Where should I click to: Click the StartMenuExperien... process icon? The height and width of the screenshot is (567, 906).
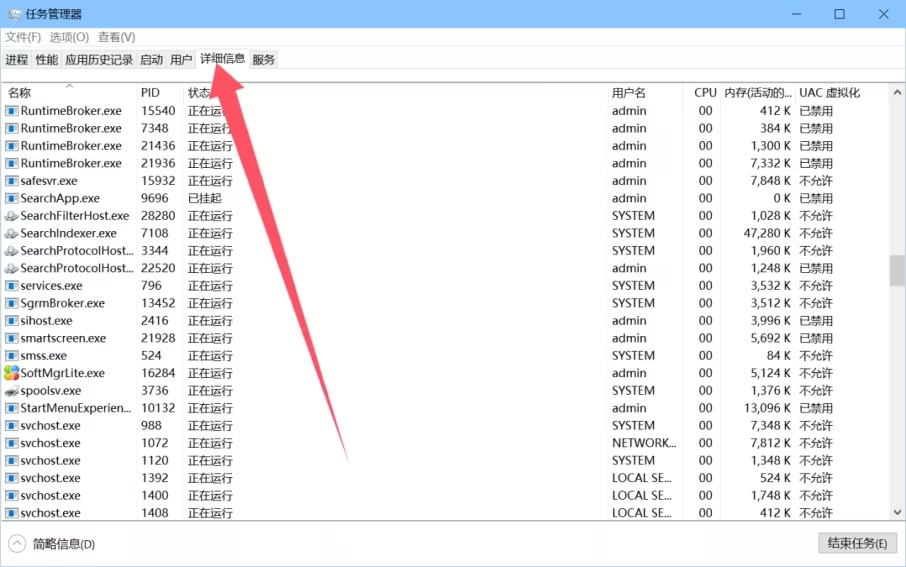(11, 408)
